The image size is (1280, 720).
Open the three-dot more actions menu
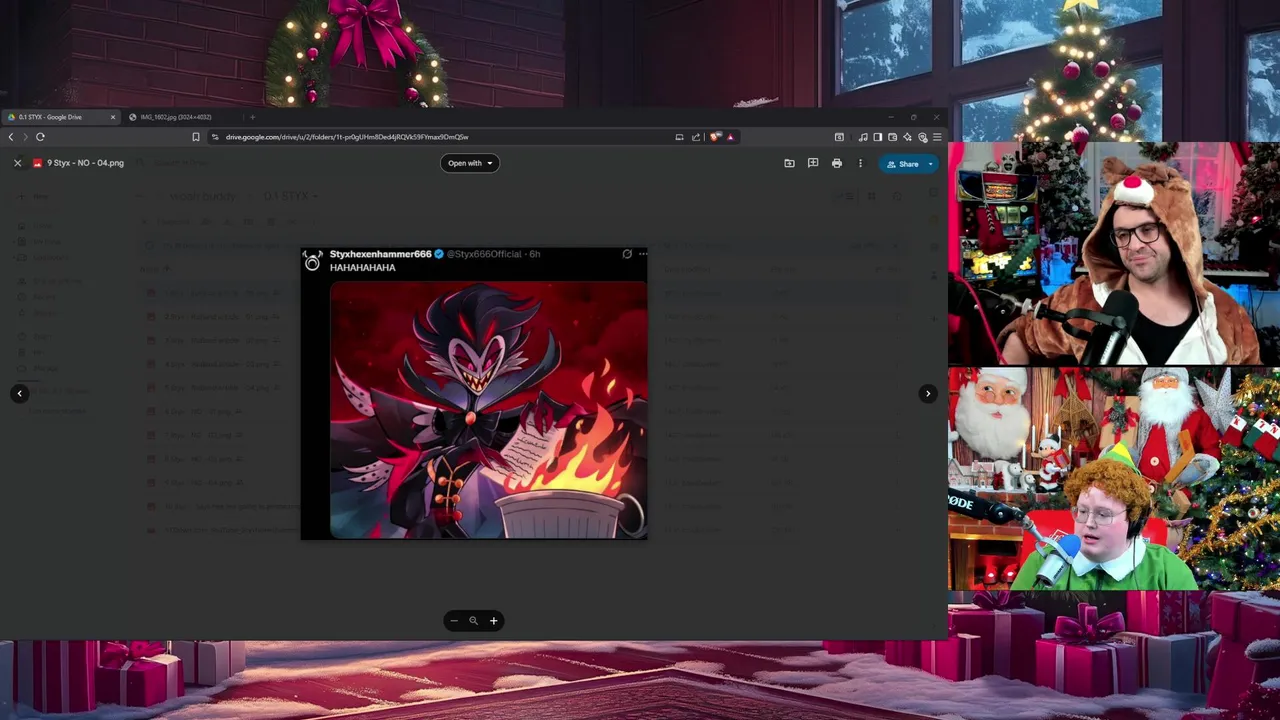[860, 163]
